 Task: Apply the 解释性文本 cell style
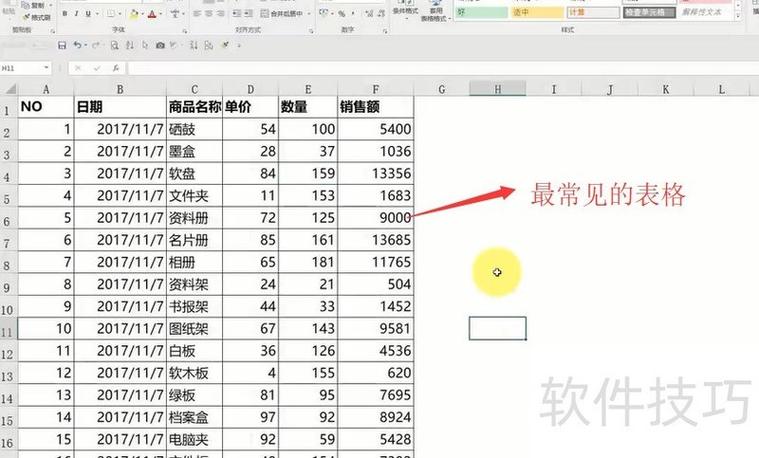[705, 12]
